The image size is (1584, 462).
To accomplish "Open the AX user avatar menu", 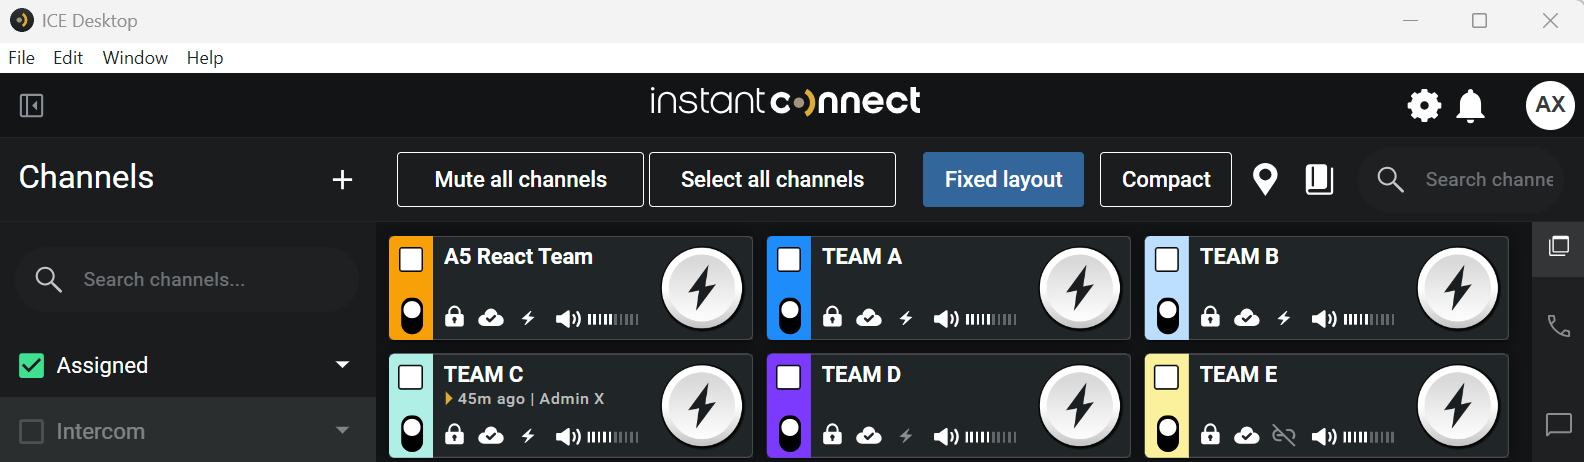I will 1550,105.
